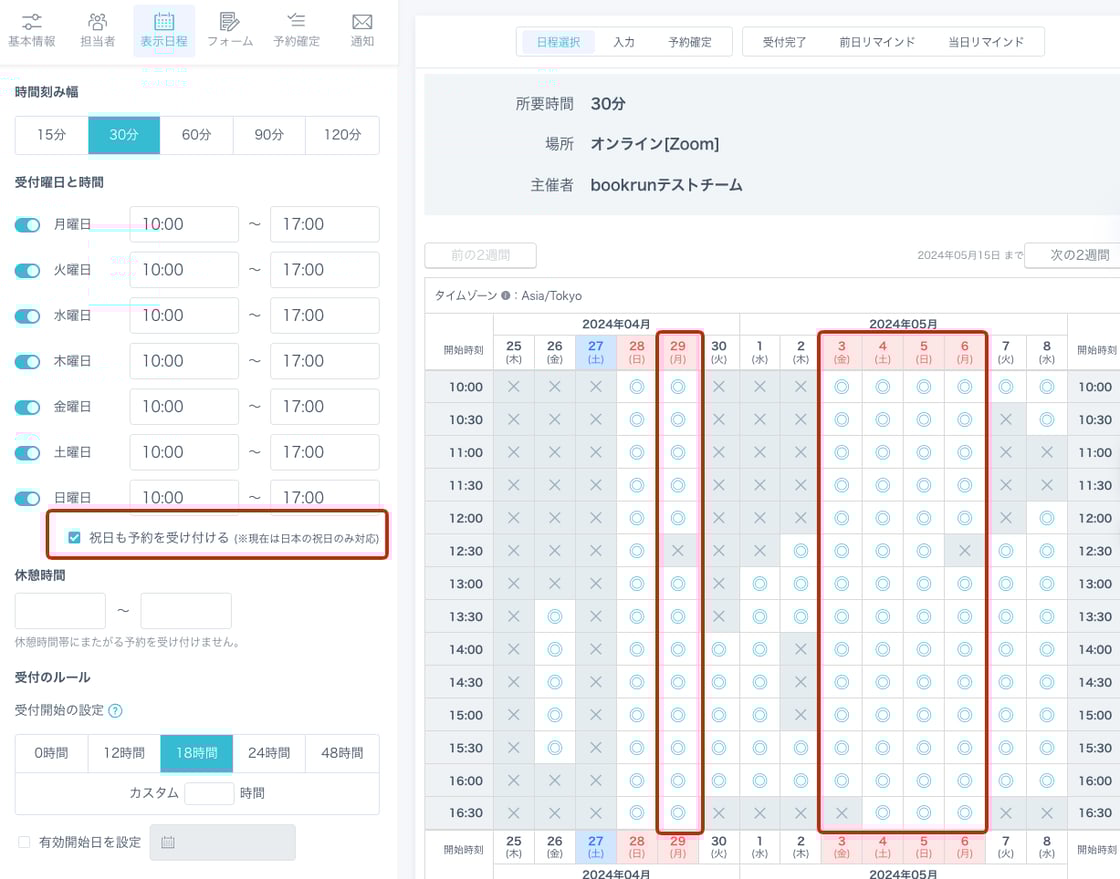Select 60分 time interval
The width and height of the screenshot is (1120, 879).
click(x=197, y=135)
